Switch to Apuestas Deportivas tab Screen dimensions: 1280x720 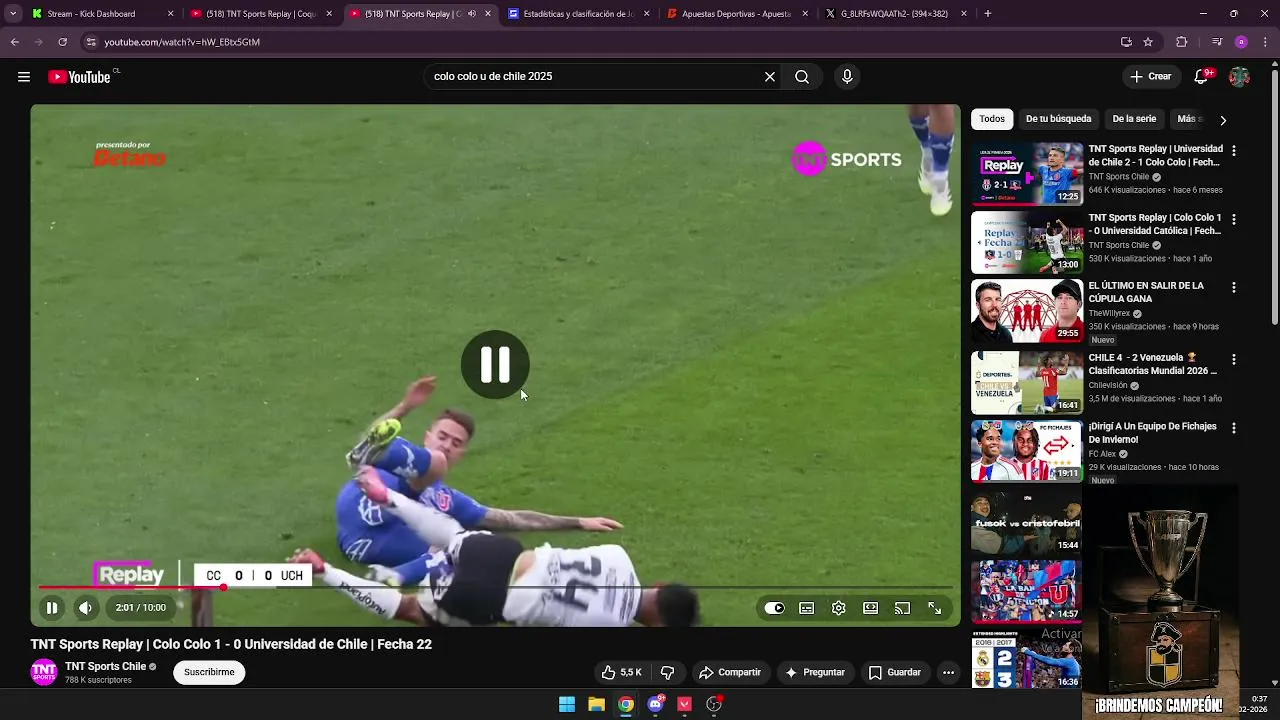click(x=737, y=14)
